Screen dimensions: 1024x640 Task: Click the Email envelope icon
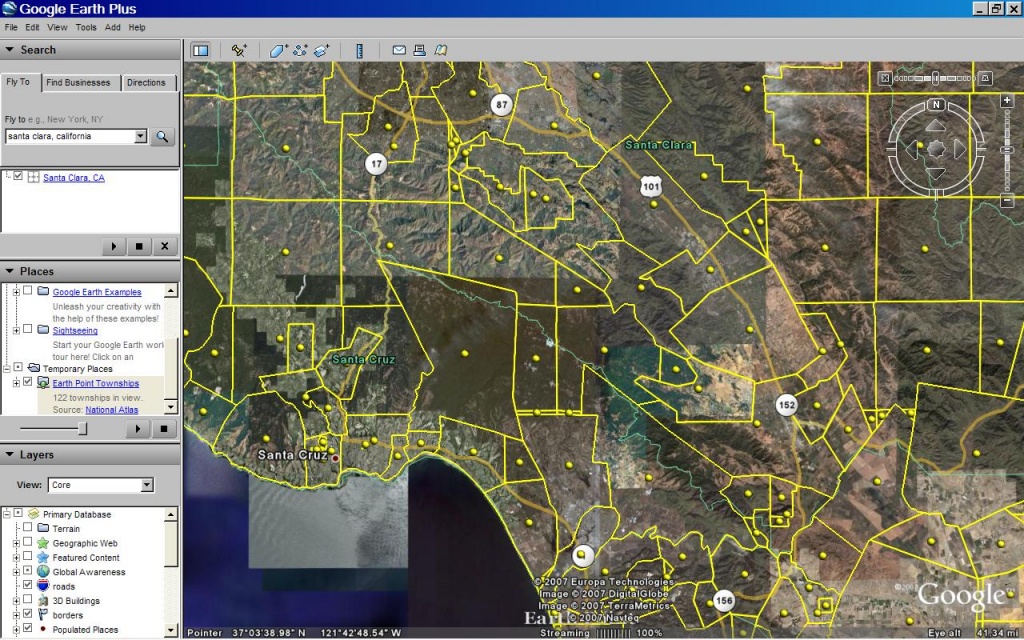click(x=399, y=50)
